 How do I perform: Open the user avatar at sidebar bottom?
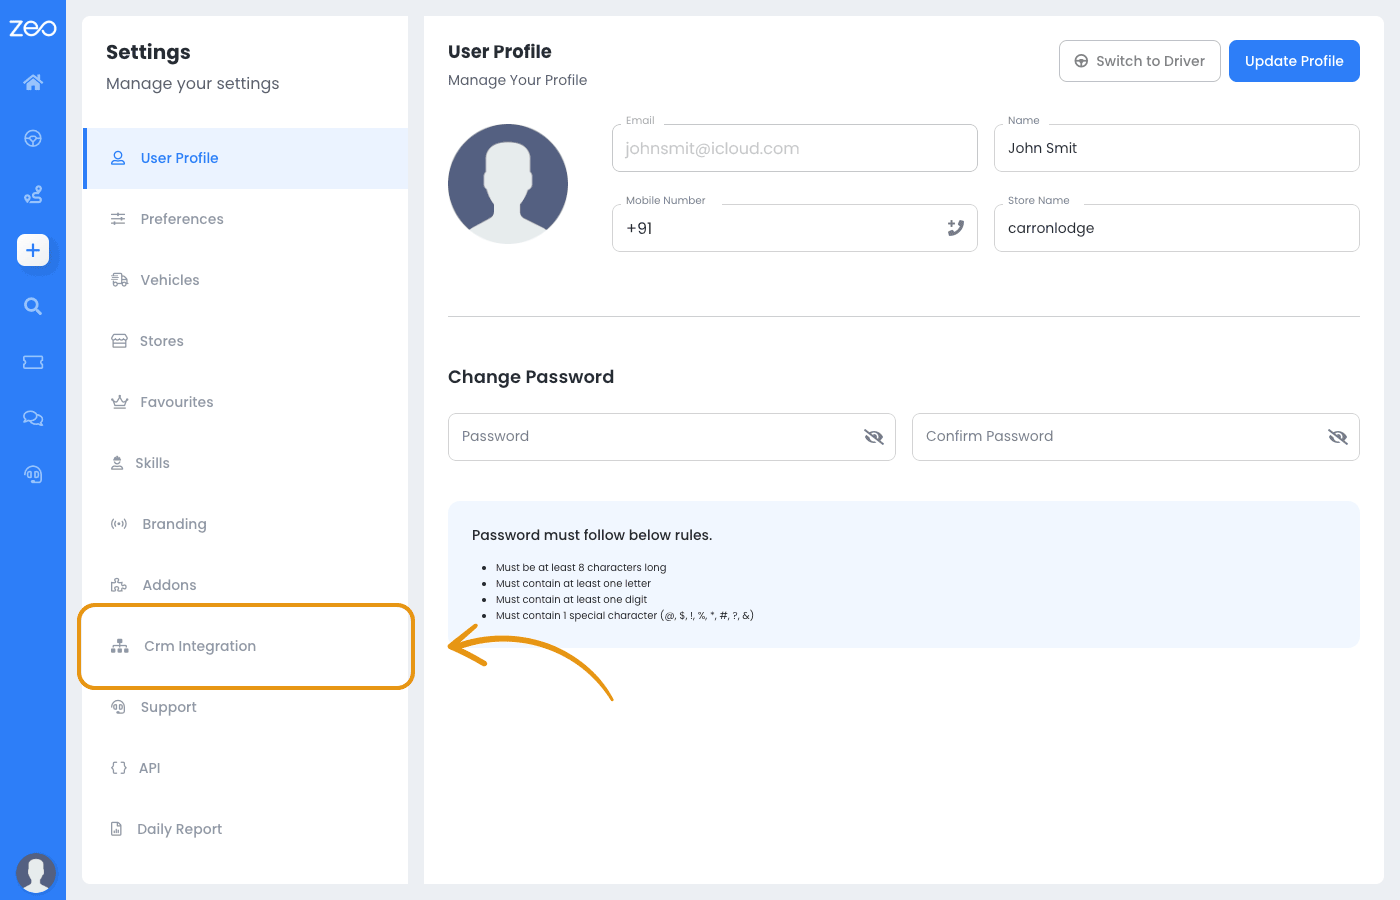click(x=36, y=873)
